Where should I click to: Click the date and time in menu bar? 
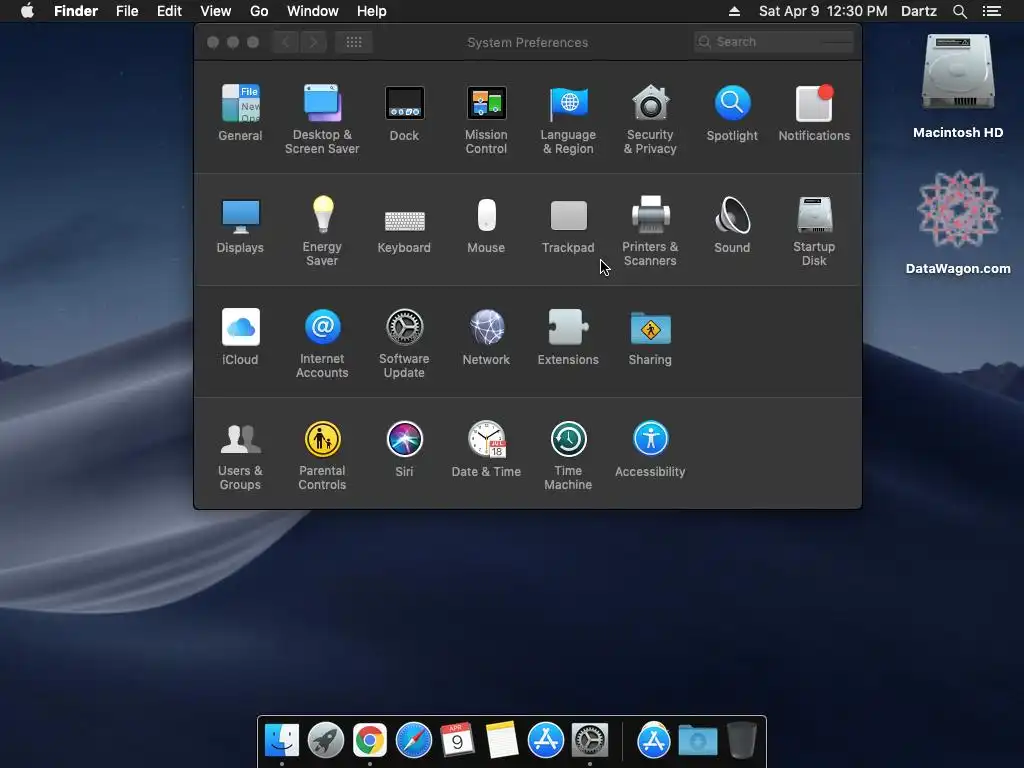(823, 11)
